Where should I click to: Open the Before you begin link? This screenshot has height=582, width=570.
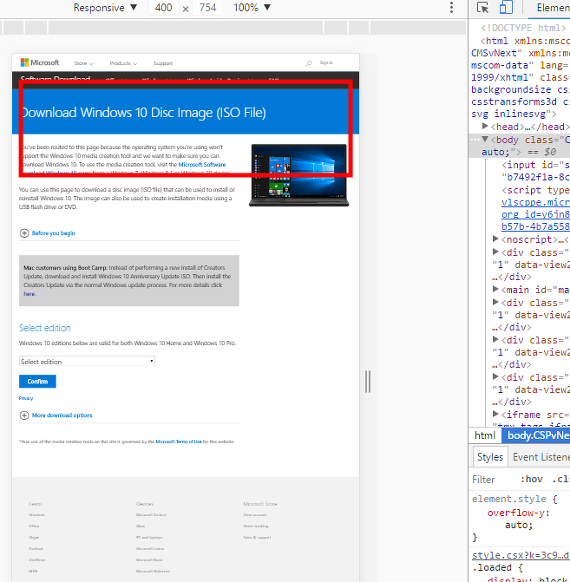[53, 233]
